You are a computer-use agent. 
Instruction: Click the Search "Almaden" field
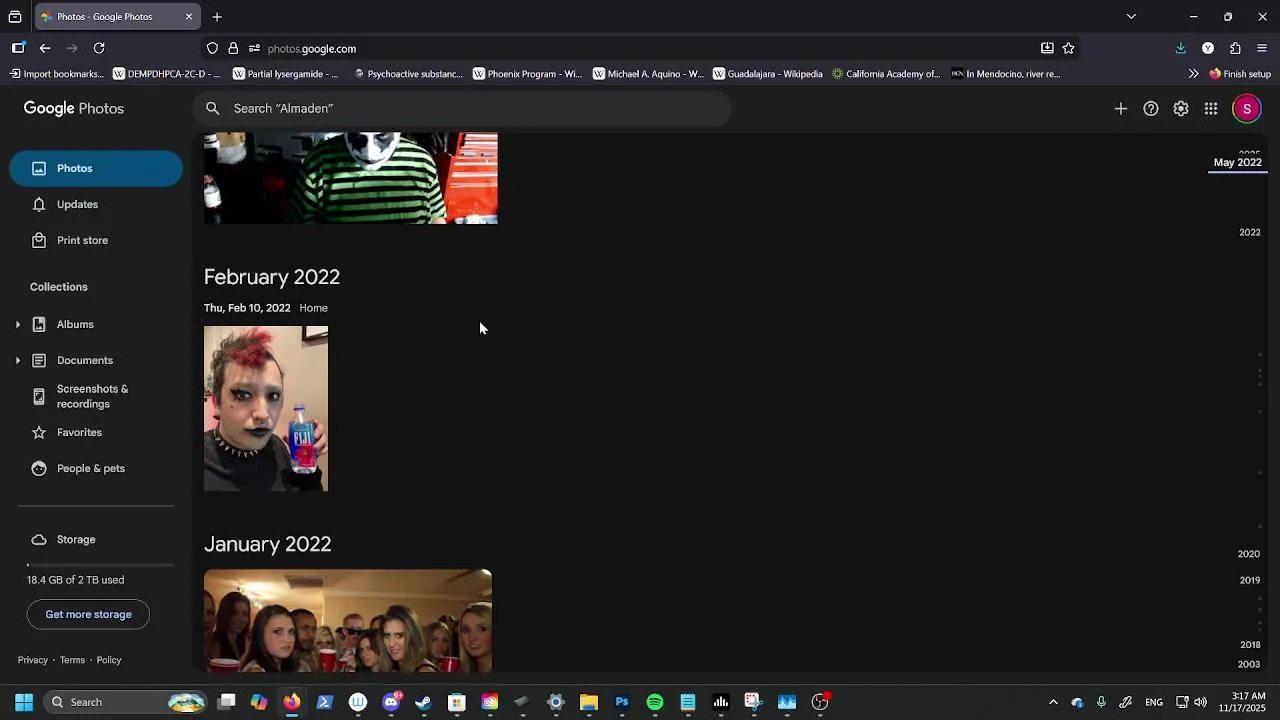[463, 108]
